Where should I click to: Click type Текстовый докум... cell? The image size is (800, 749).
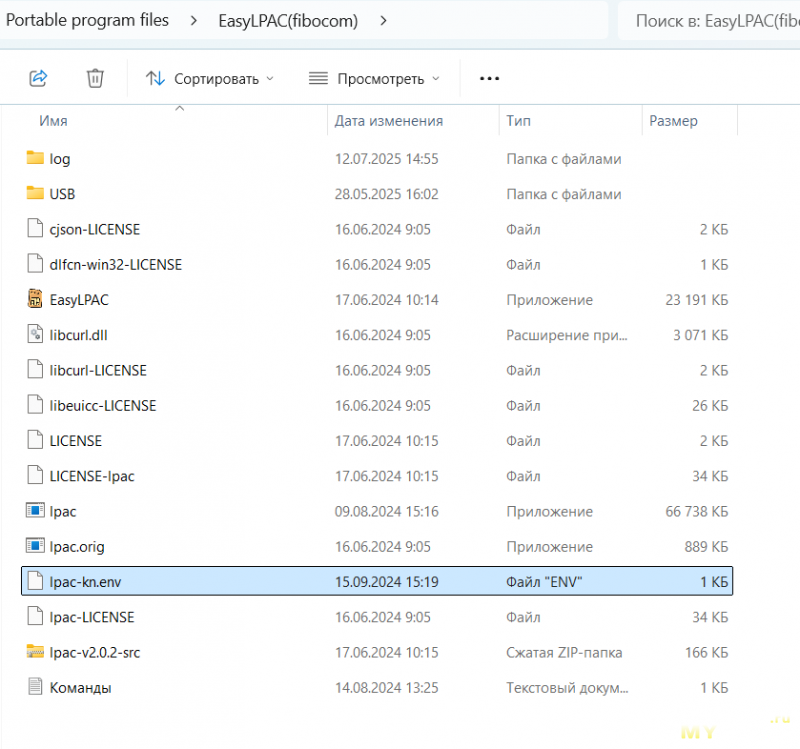point(567,688)
